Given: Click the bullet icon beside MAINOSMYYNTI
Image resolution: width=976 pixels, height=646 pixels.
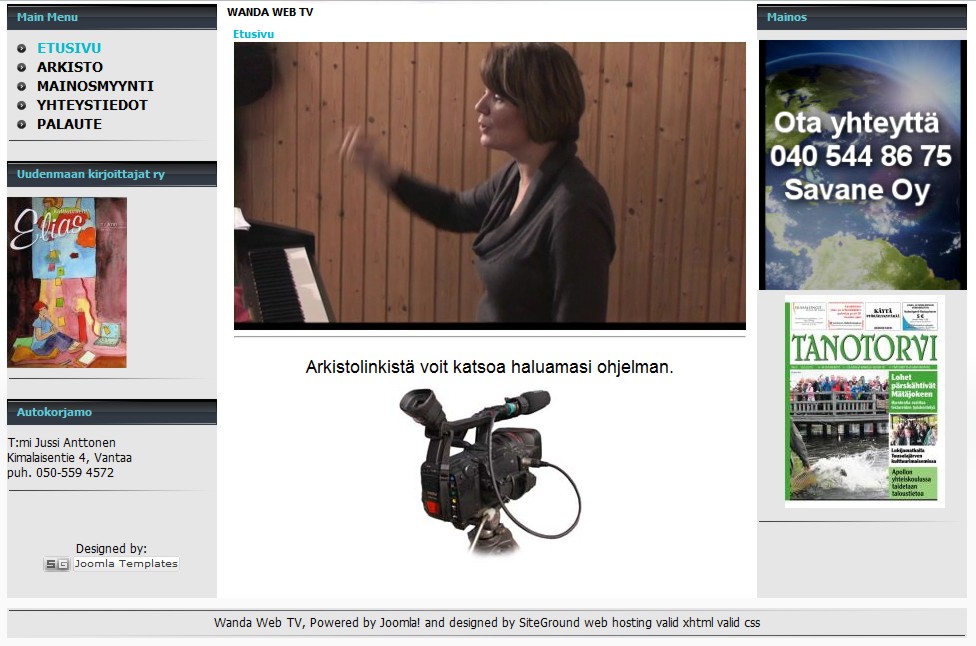Looking at the screenshot, I should [22, 87].
